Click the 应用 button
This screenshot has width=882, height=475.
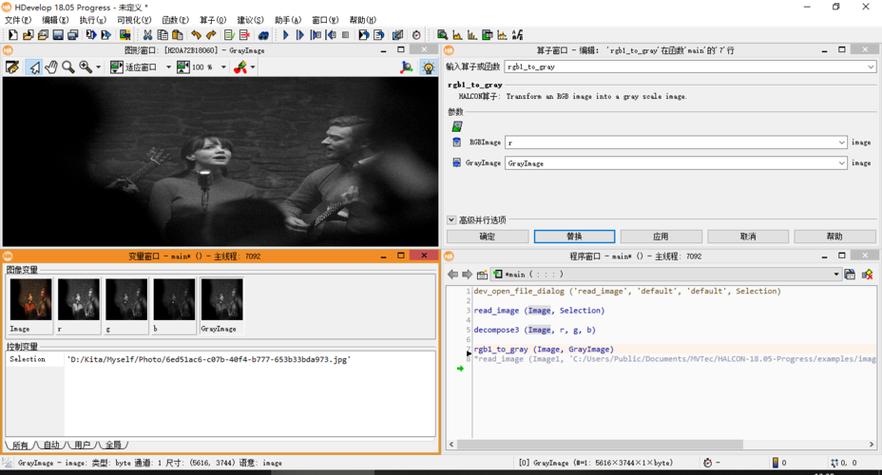tap(660, 237)
